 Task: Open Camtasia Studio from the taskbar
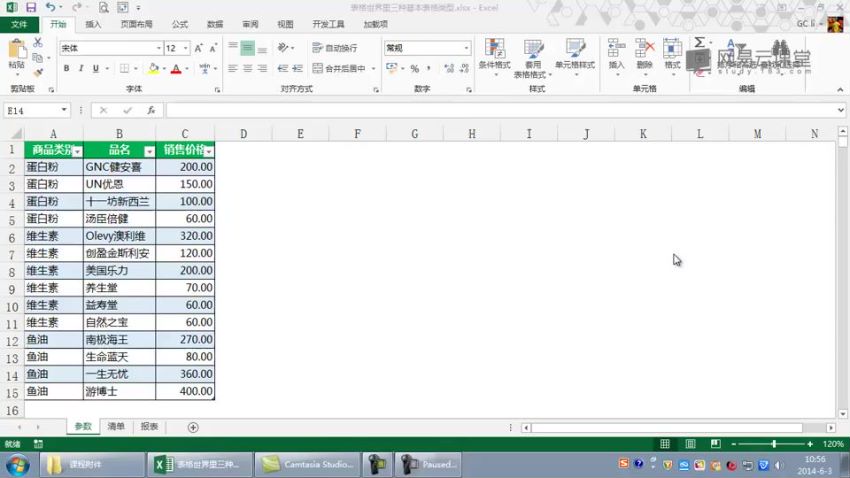307,464
